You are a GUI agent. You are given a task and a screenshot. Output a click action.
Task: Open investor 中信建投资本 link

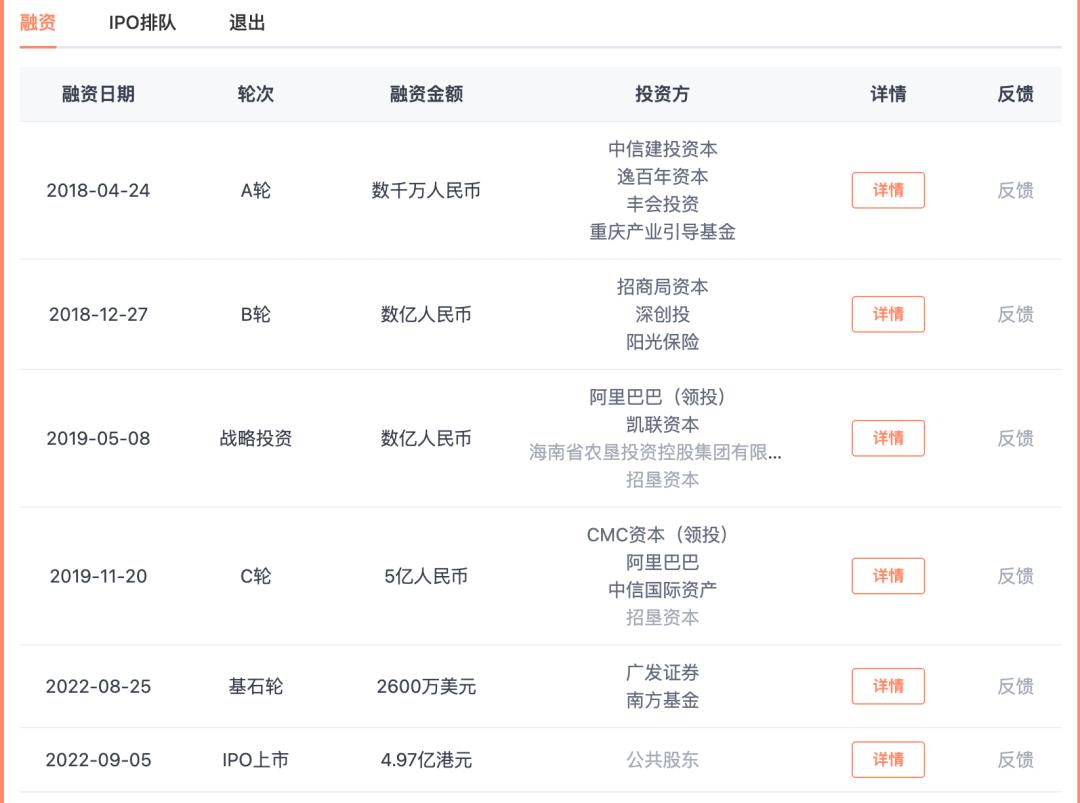(x=662, y=149)
